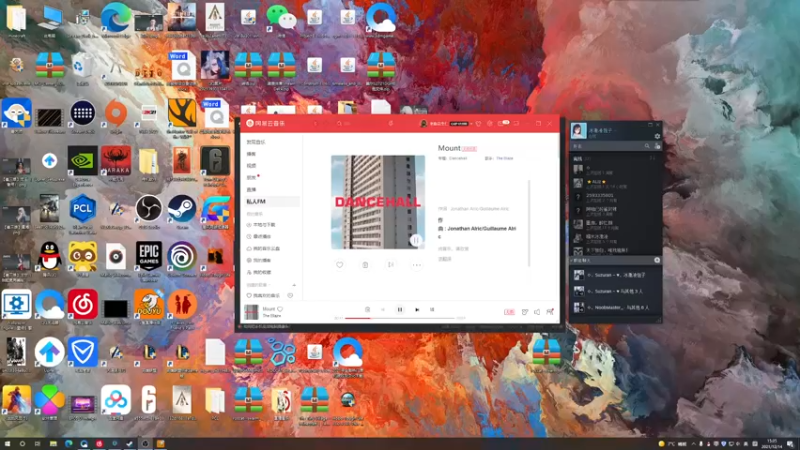
Task: Open the liked-music playlist with the heart icon
Action: (264, 295)
